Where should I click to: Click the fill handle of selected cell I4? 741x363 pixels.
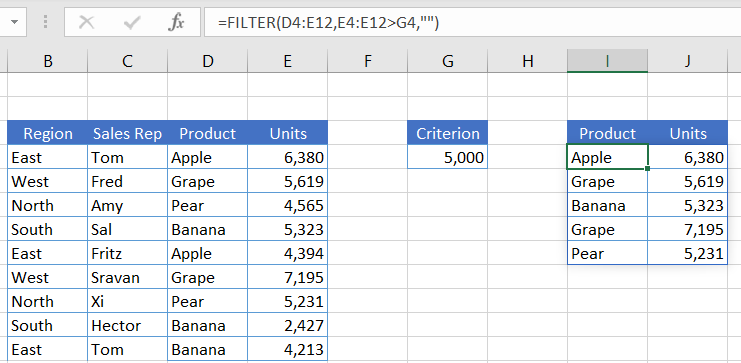(647, 168)
